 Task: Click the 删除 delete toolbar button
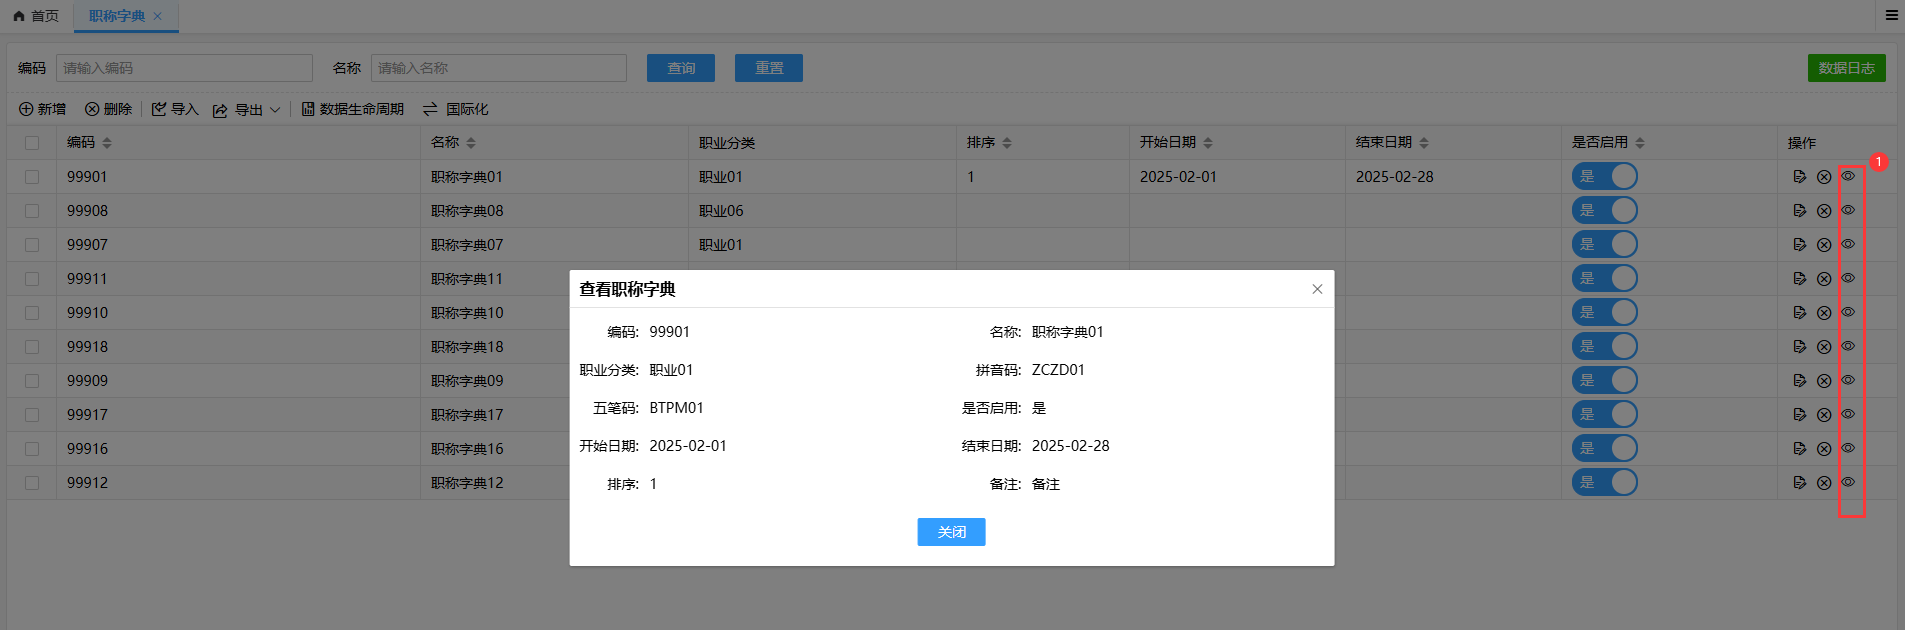point(108,109)
